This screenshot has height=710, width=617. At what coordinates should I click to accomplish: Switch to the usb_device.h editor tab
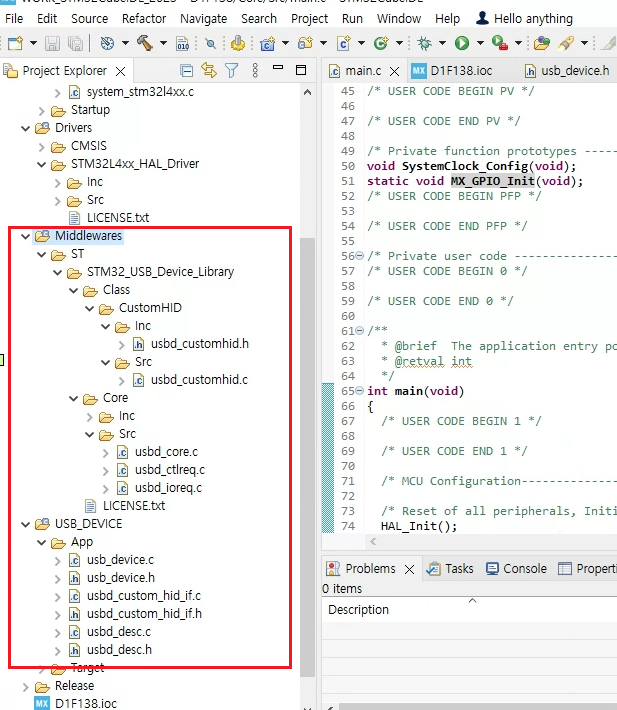[568, 71]
